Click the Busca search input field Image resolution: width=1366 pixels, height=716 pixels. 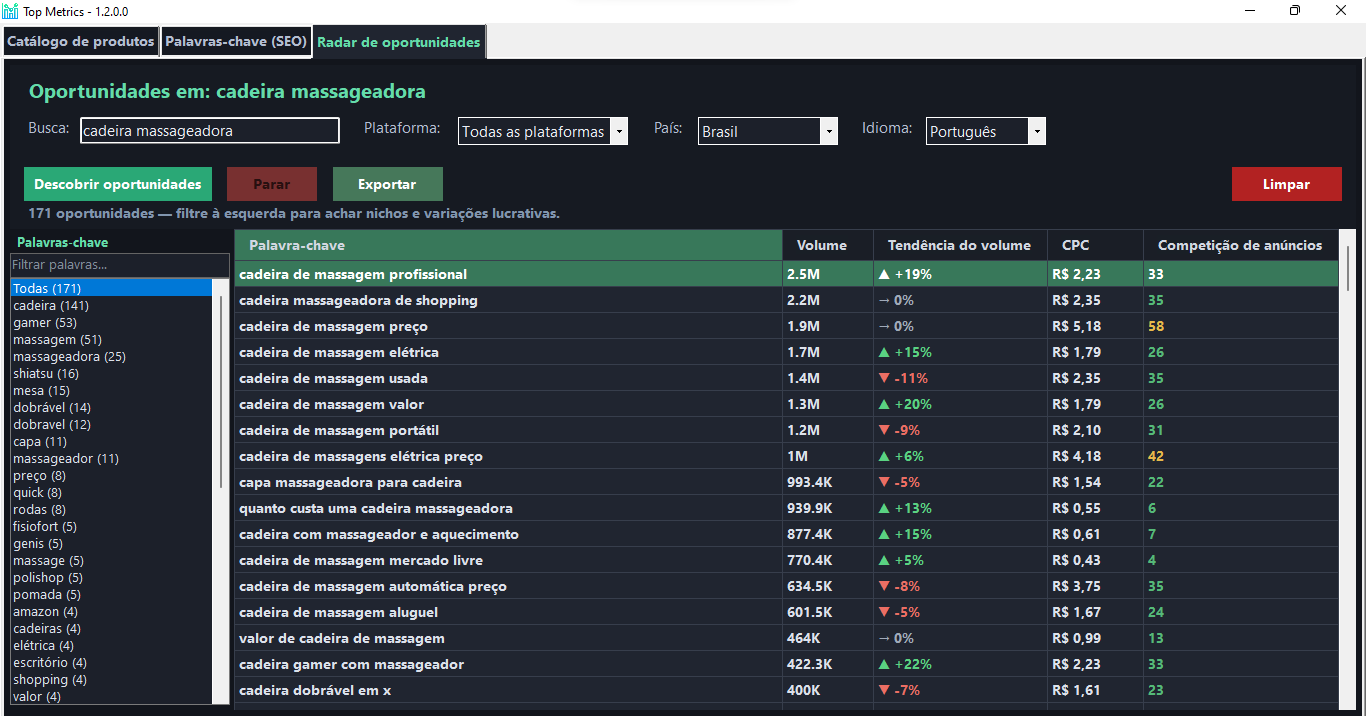click(209, 131)
